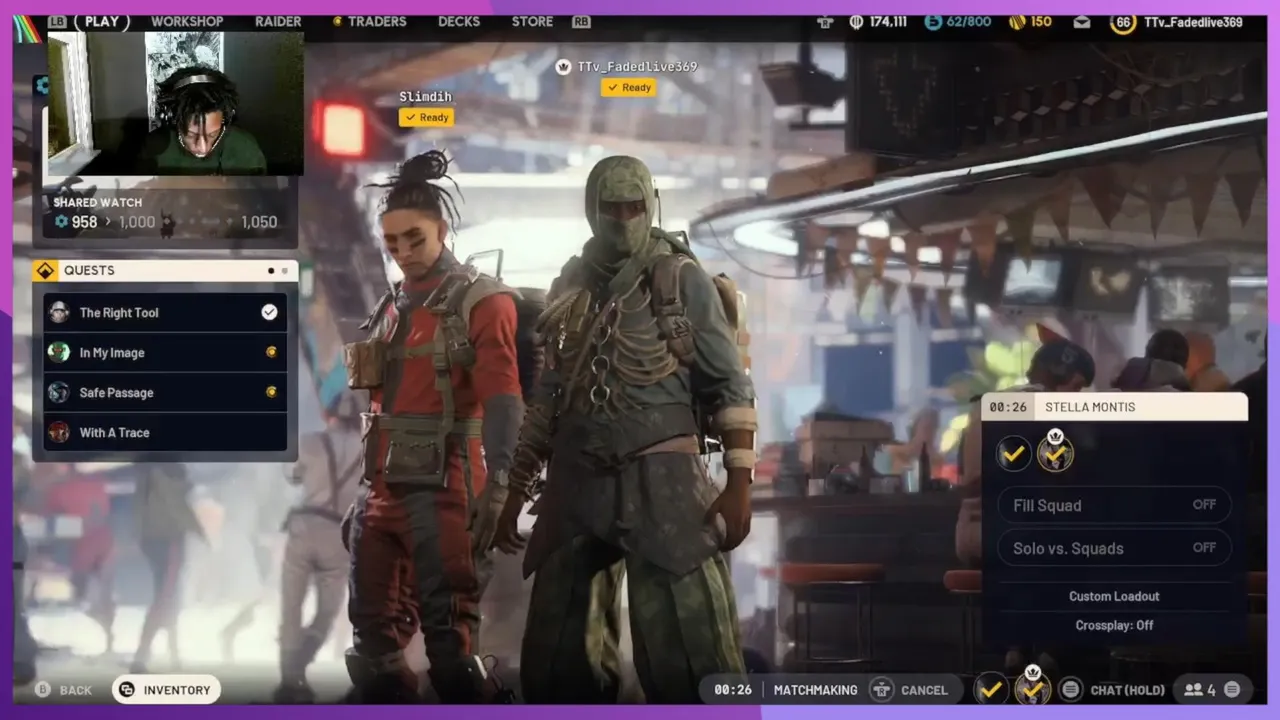Screen dimensions: 1280x720
Task: Toggle Fill Squad on
Action: 1114,505
